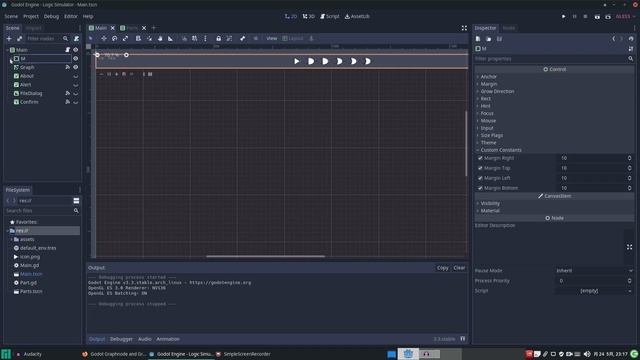
Task: Expand the Size Flags group
Action: [491, 136]
